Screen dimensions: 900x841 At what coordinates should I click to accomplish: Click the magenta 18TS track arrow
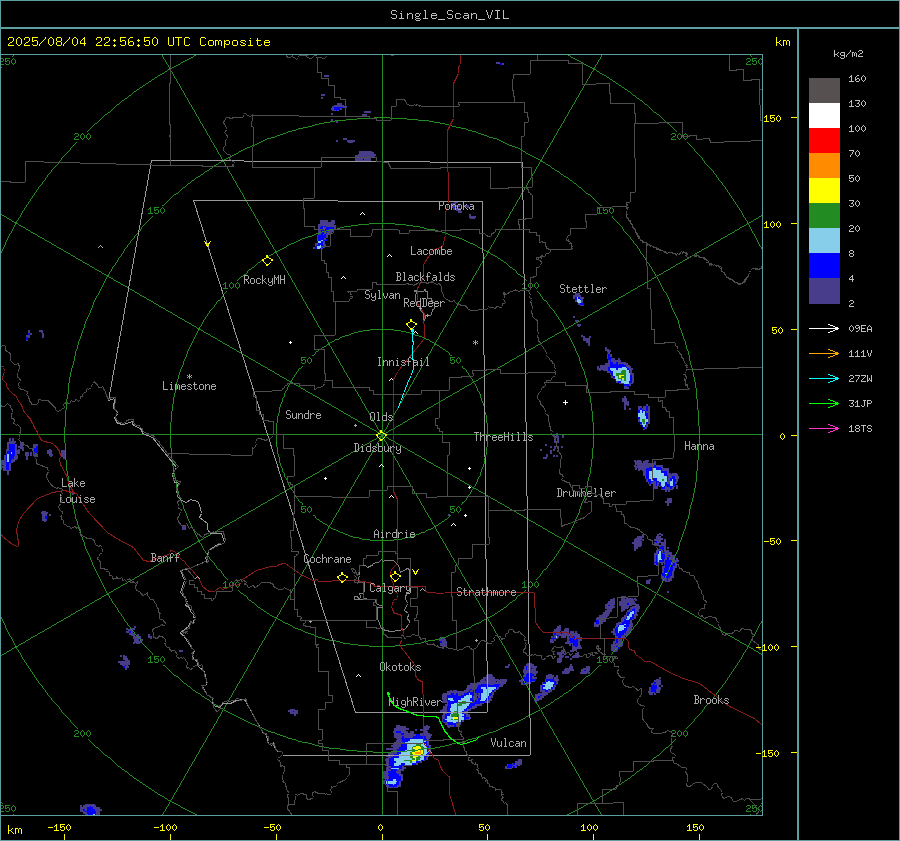[x=824, y=428]
